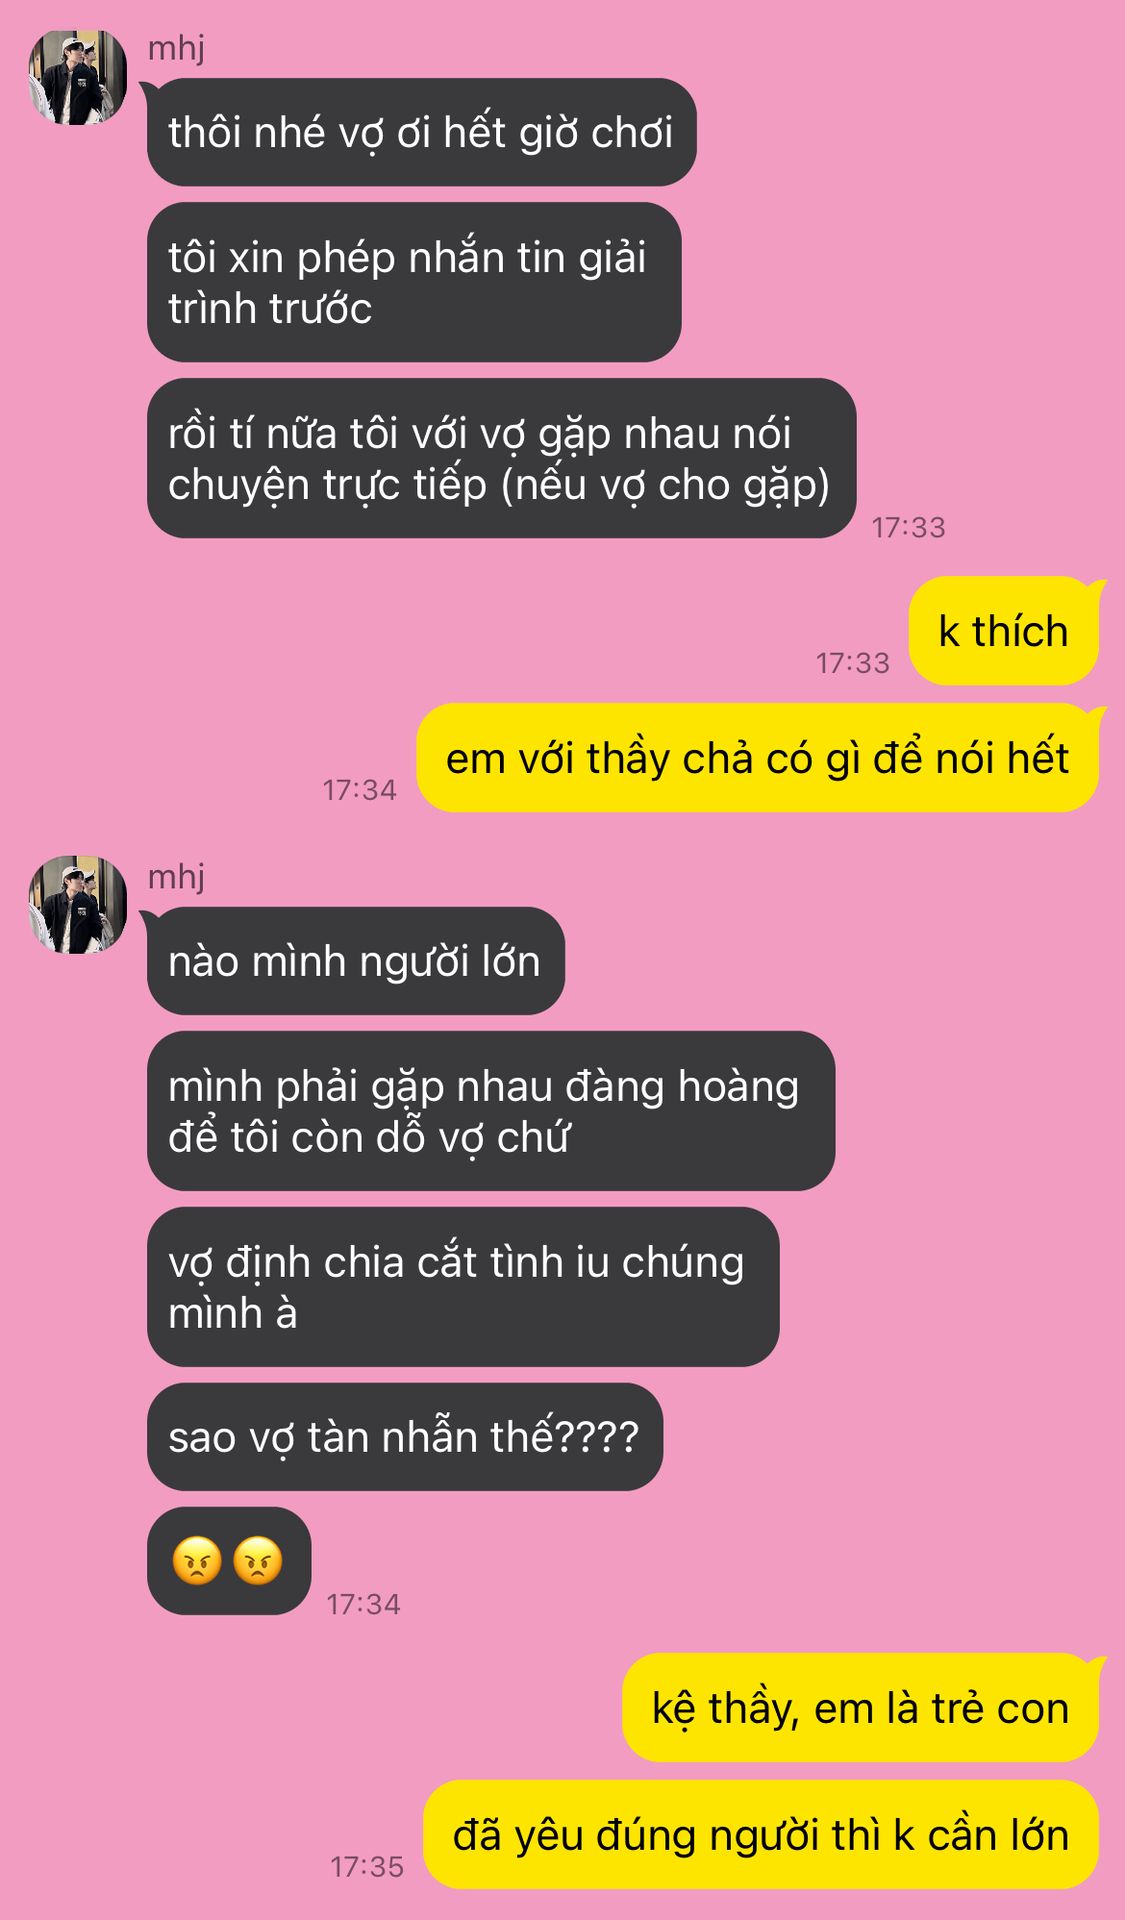
Task: Select the 'tôi xin phép nhắn tin giải trình' bubble
Action: click(414, 282)
